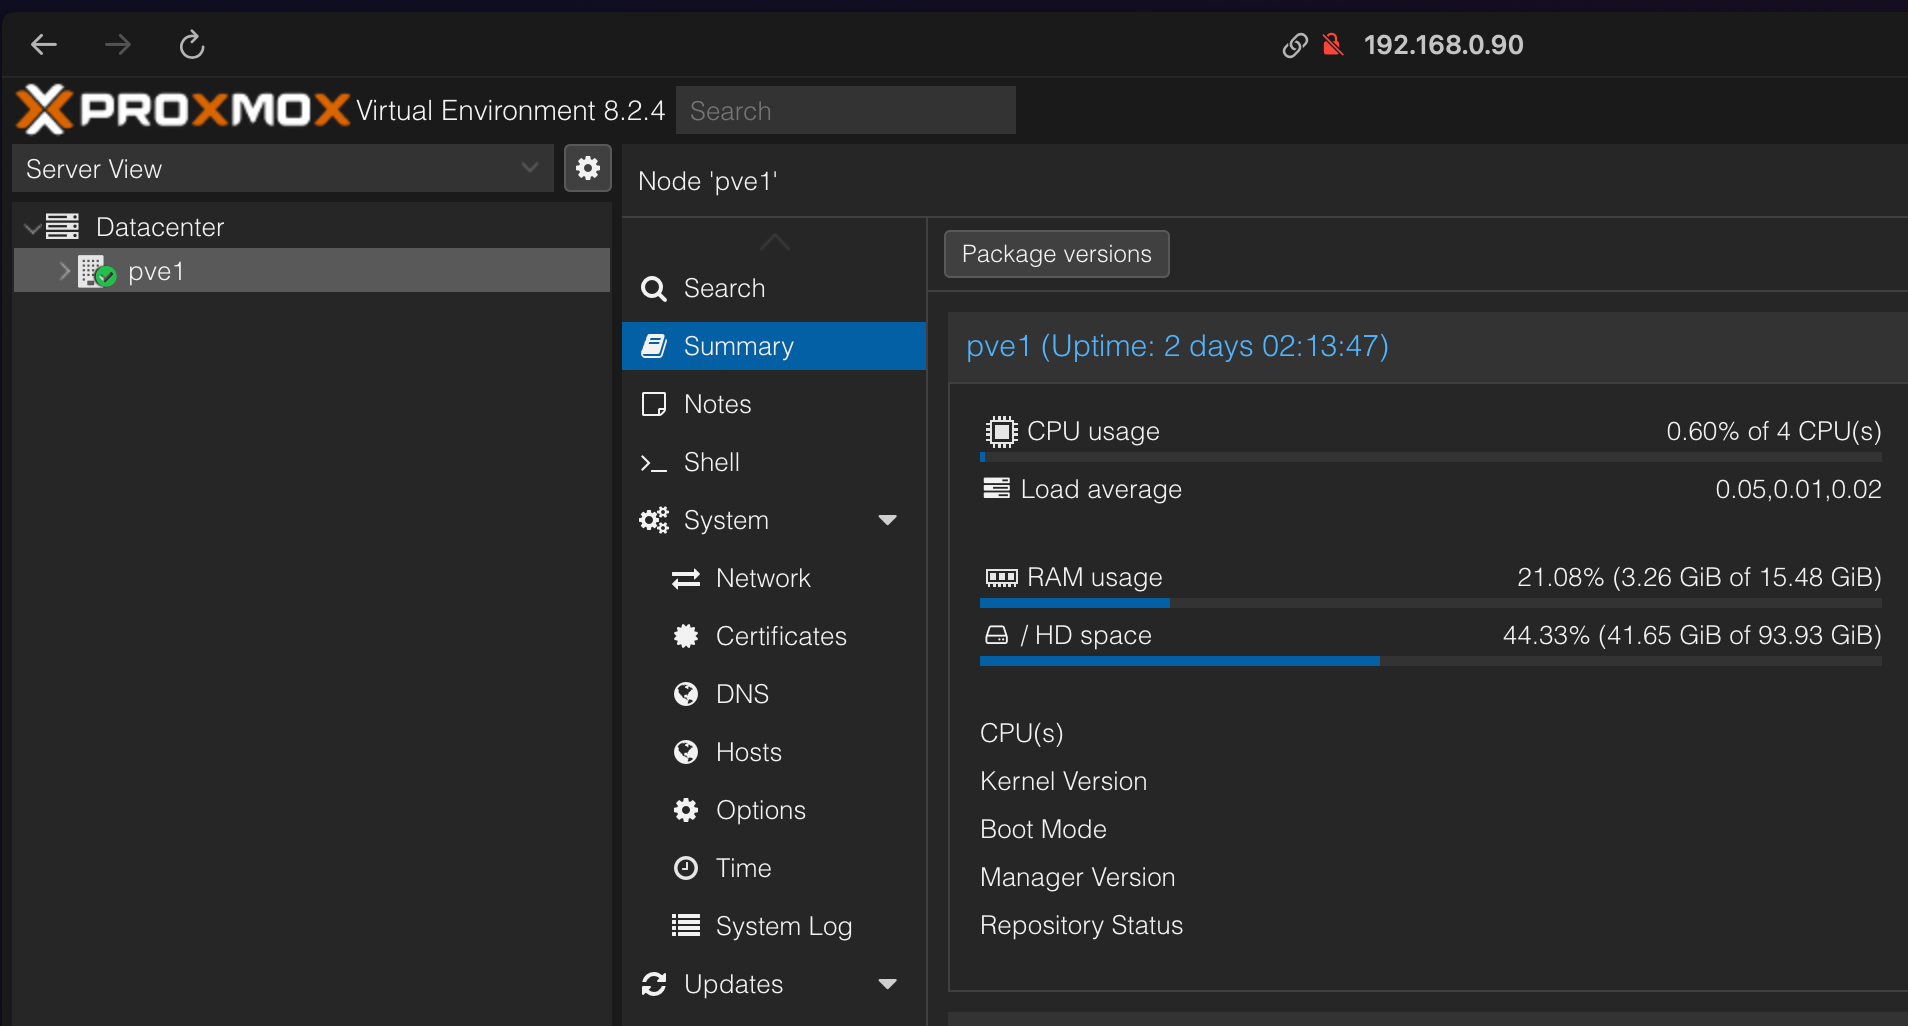Open the System menu item
The image size is (1908, 1026).
pyautogui.click(x=774, y=520)
